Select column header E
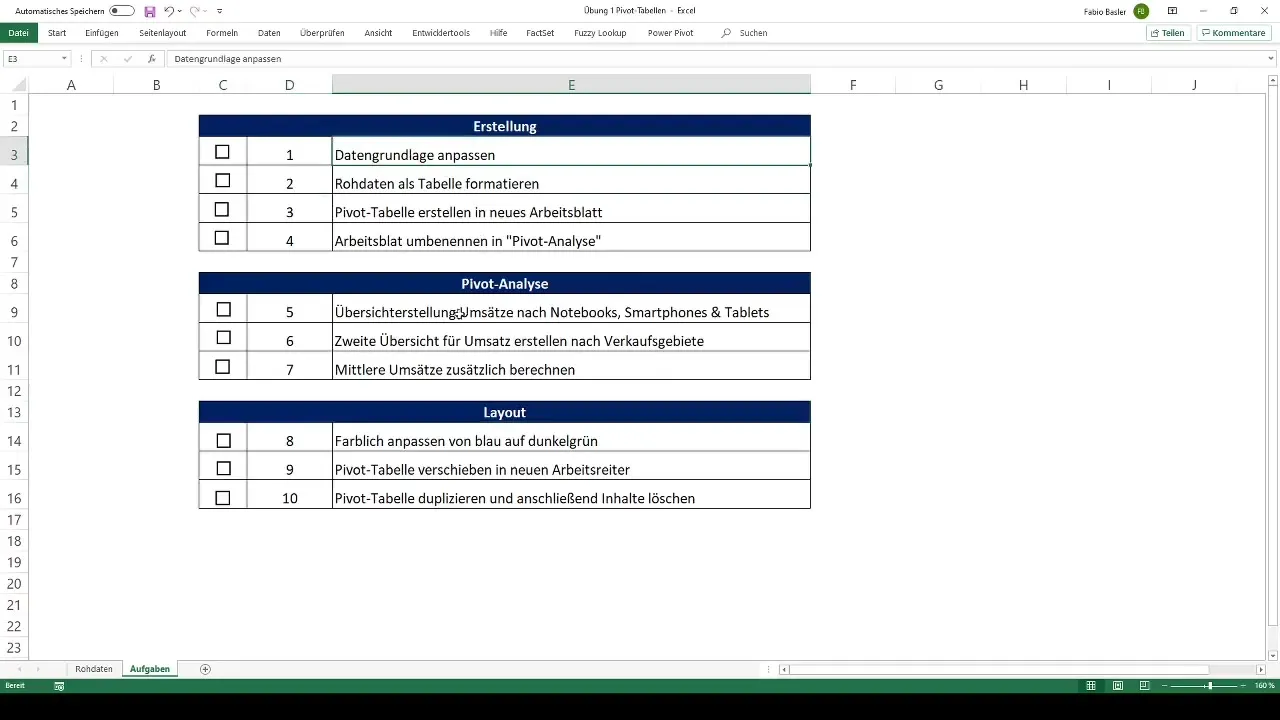The image size is (1280, 720). (x=571, y=85)
